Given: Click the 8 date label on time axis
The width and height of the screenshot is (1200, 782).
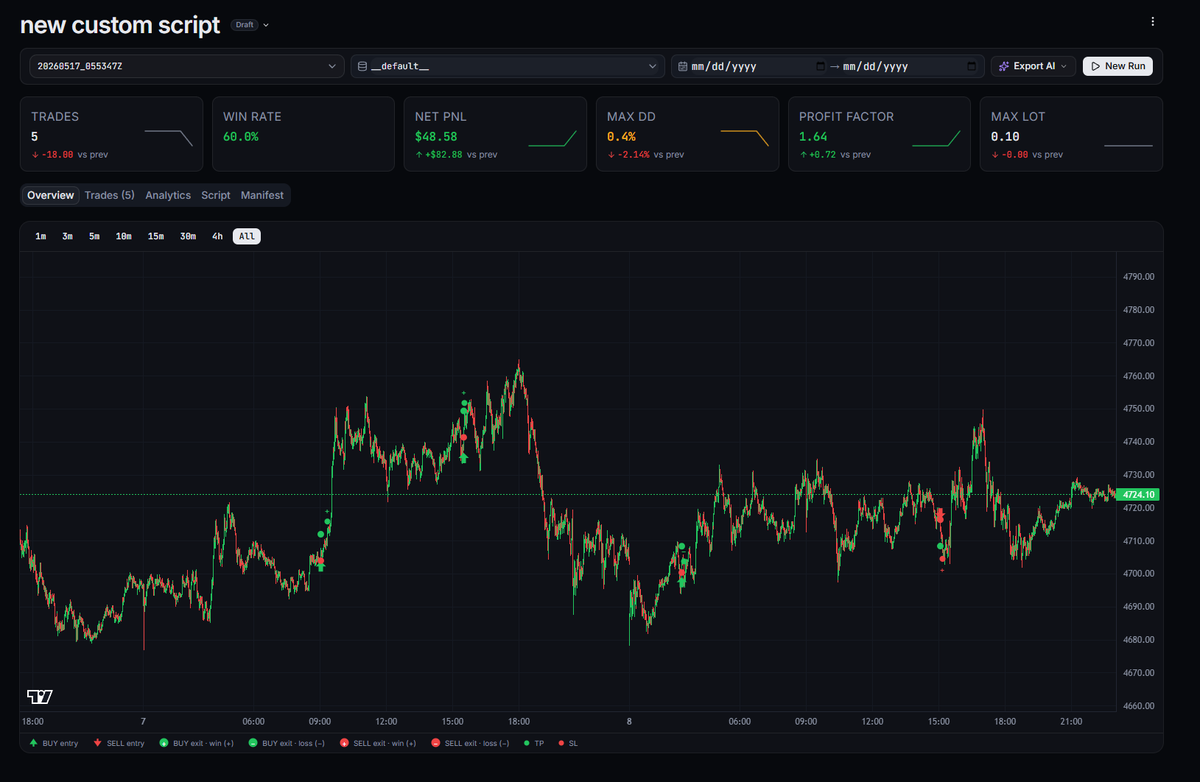Looking at the screenshot, I should [629, 721].
